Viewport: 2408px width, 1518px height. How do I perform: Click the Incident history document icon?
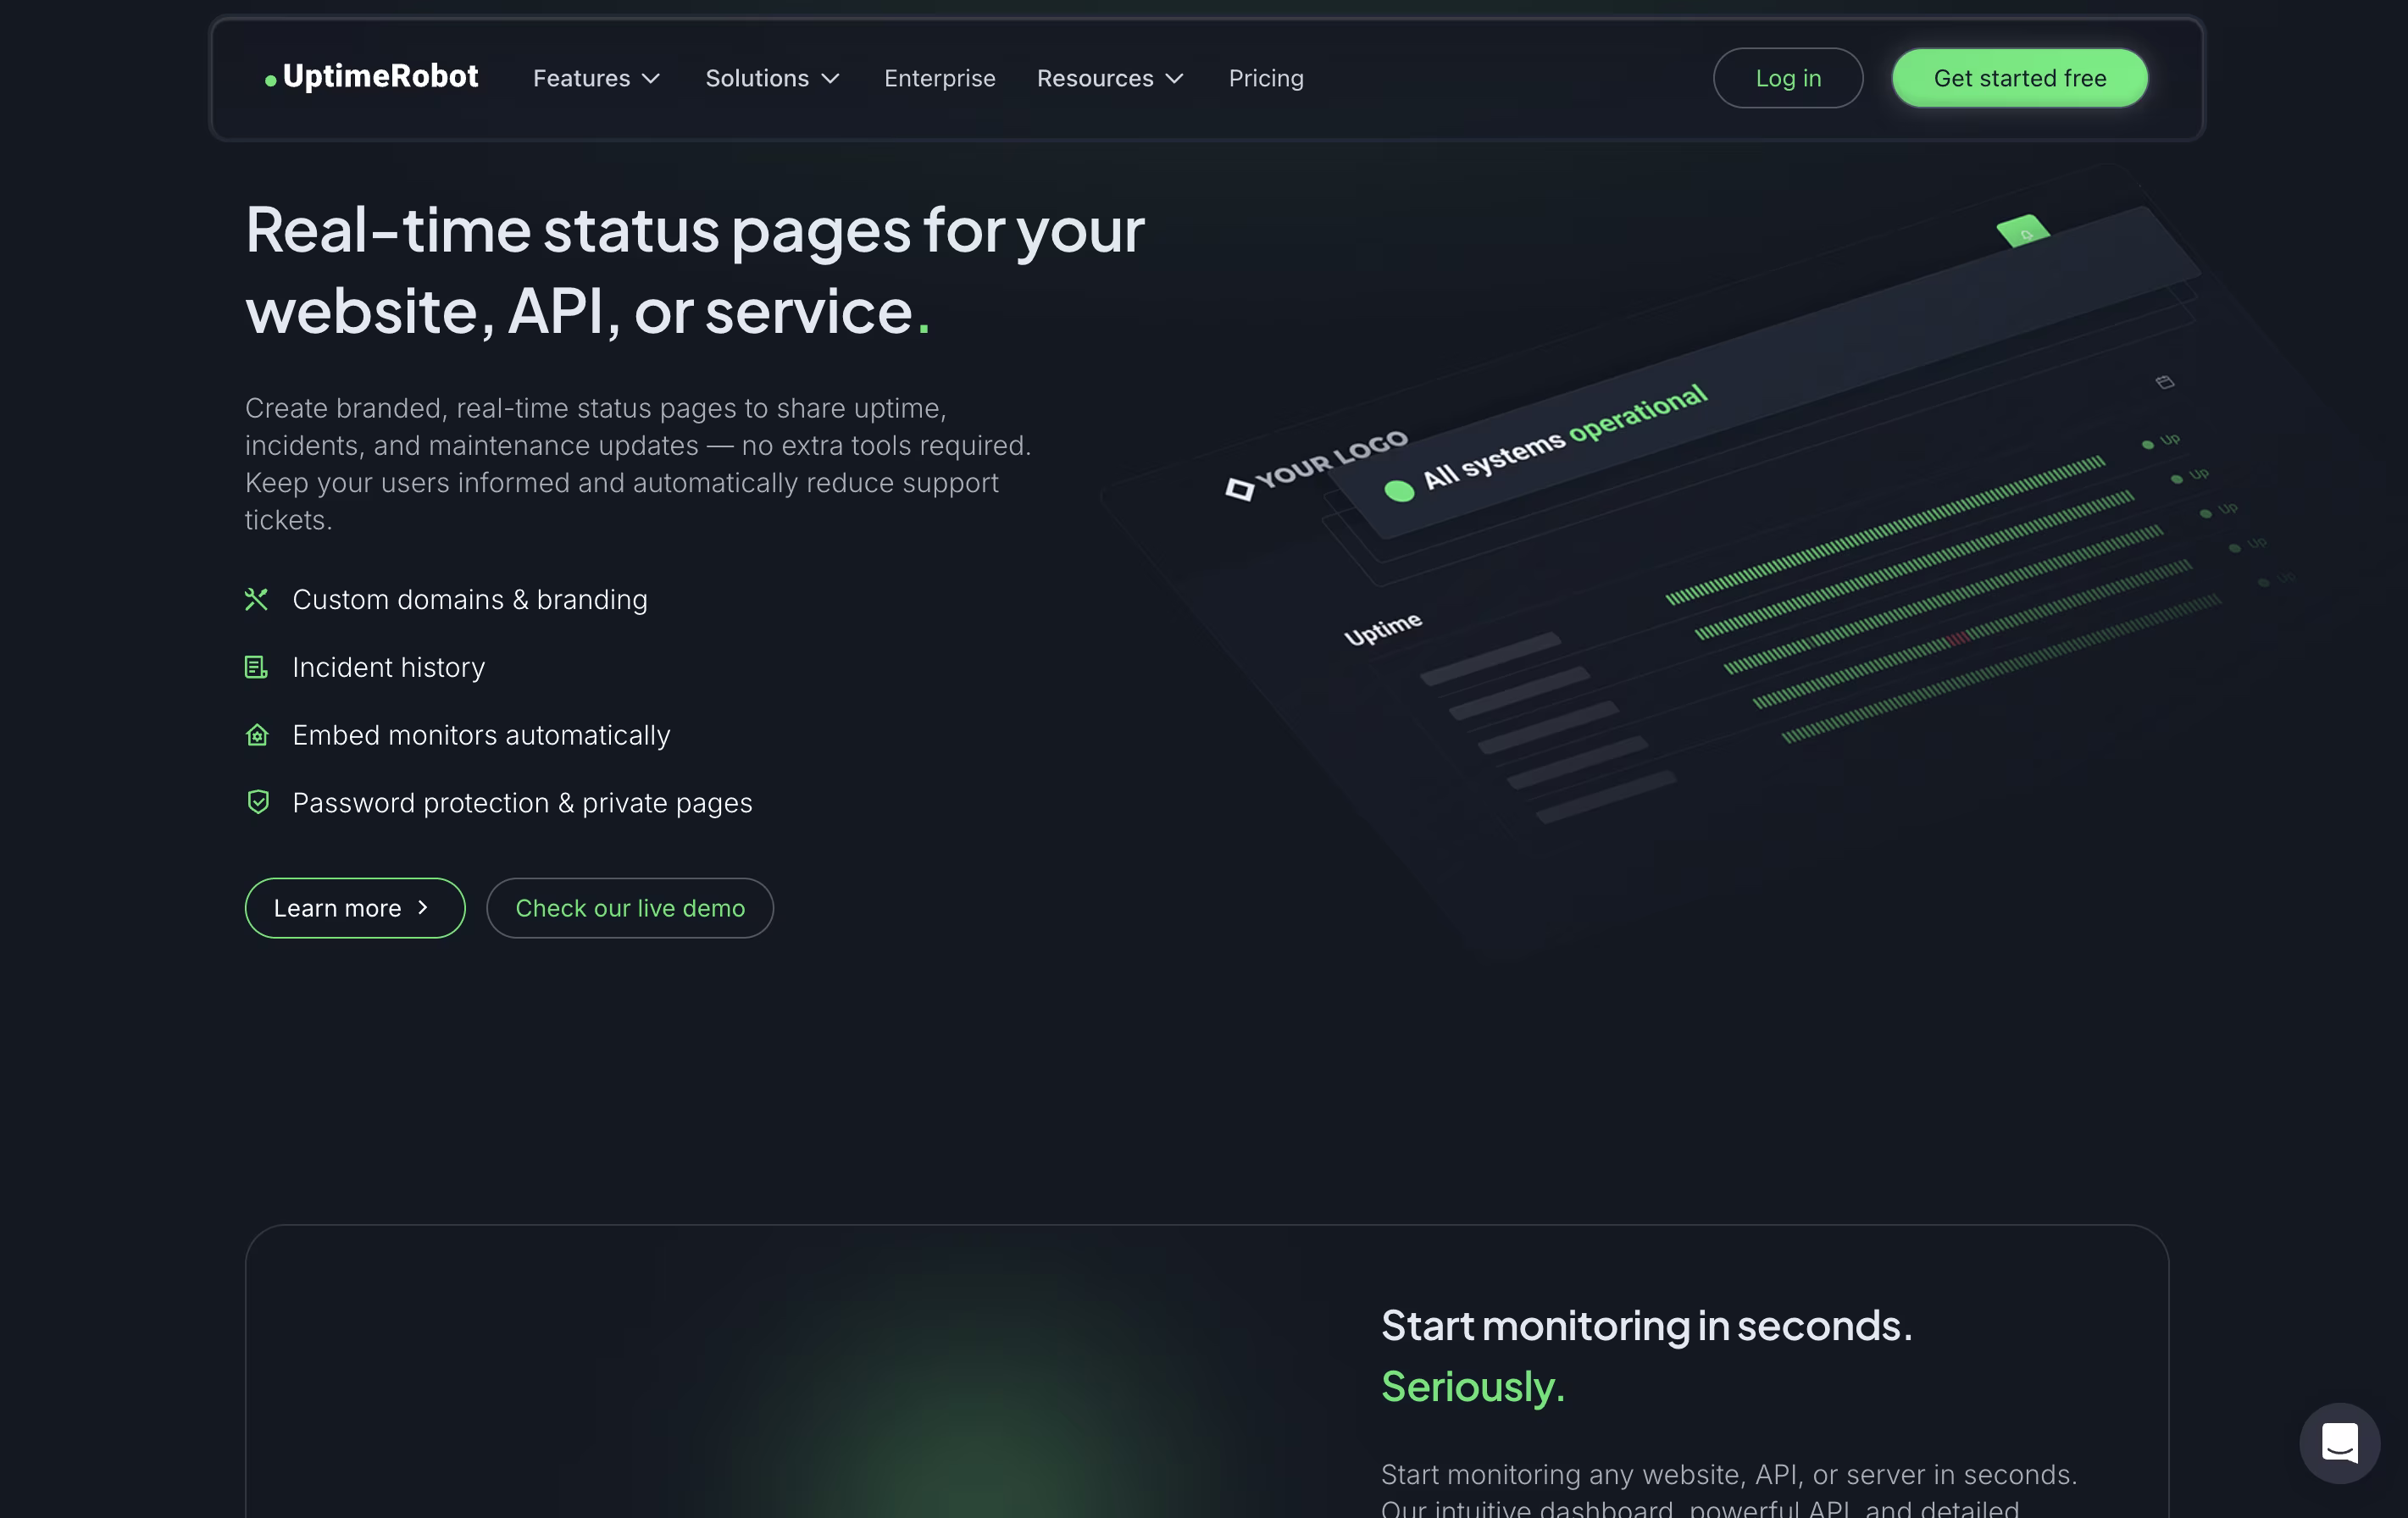click(x=257, y=667)
